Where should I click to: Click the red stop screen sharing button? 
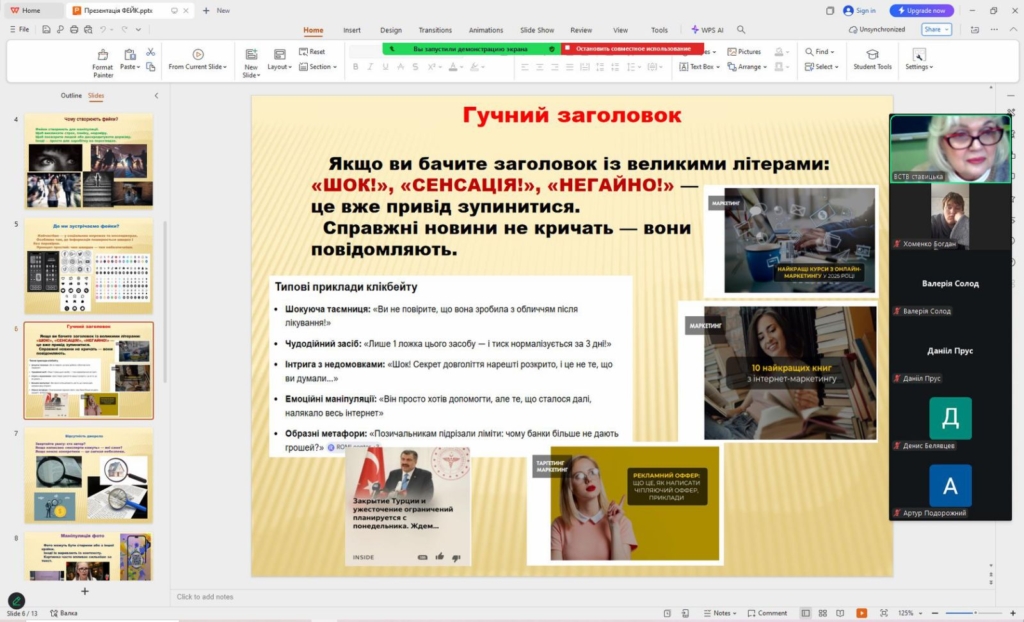click(x=630, y=48)
